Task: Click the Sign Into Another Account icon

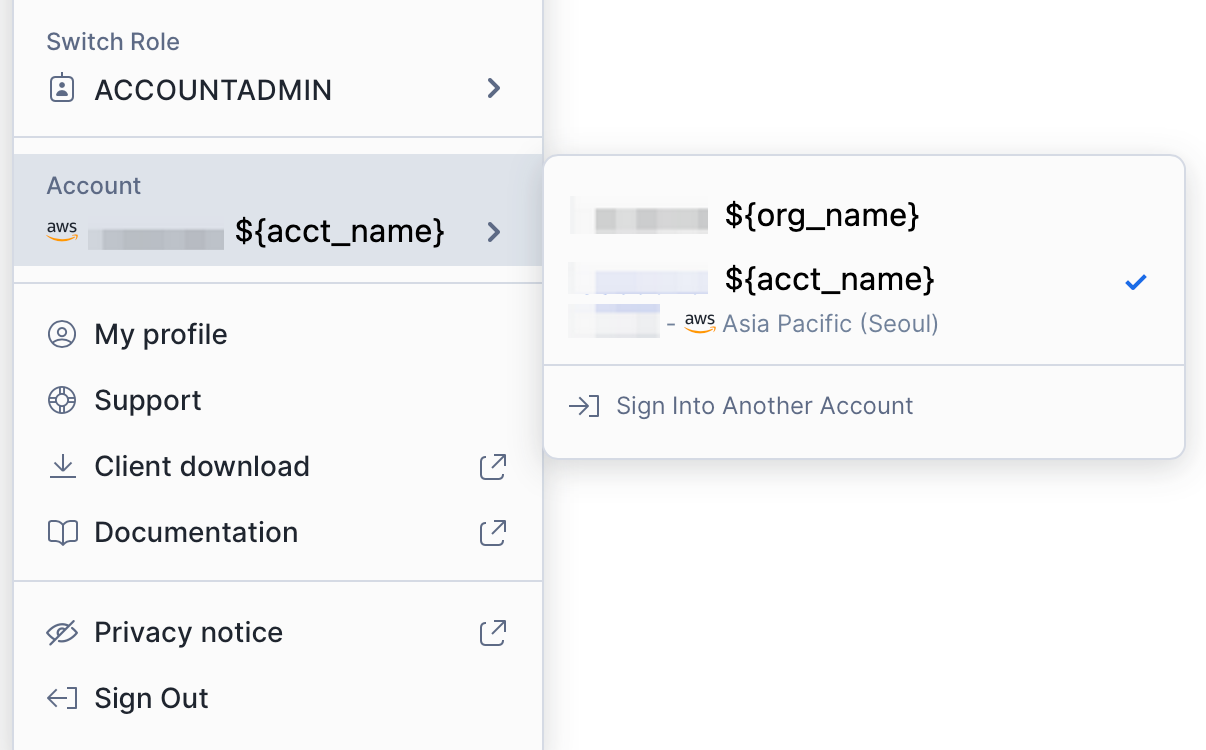Action: pyautogui.click(x=584, y=406)
